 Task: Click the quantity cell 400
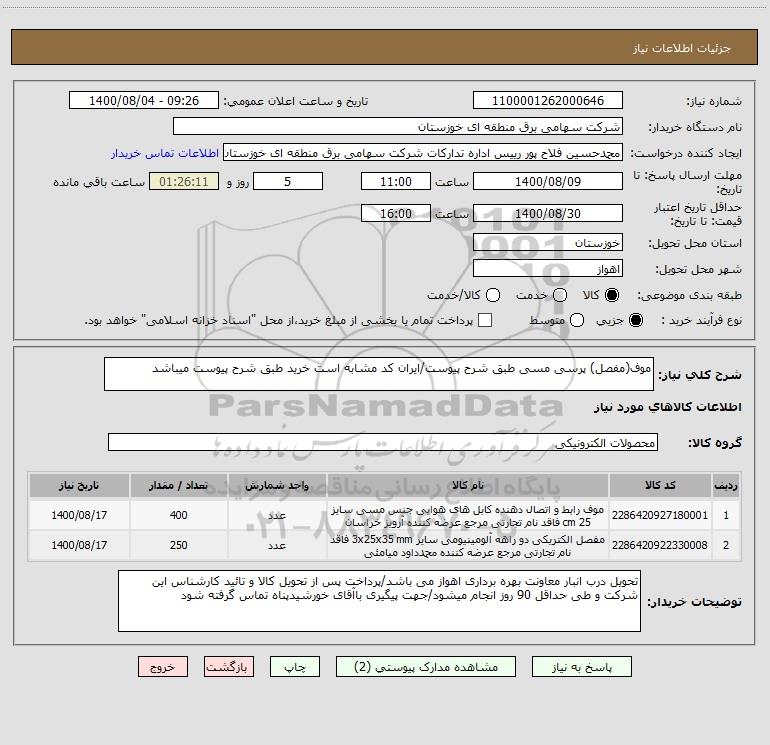[178, 515]
